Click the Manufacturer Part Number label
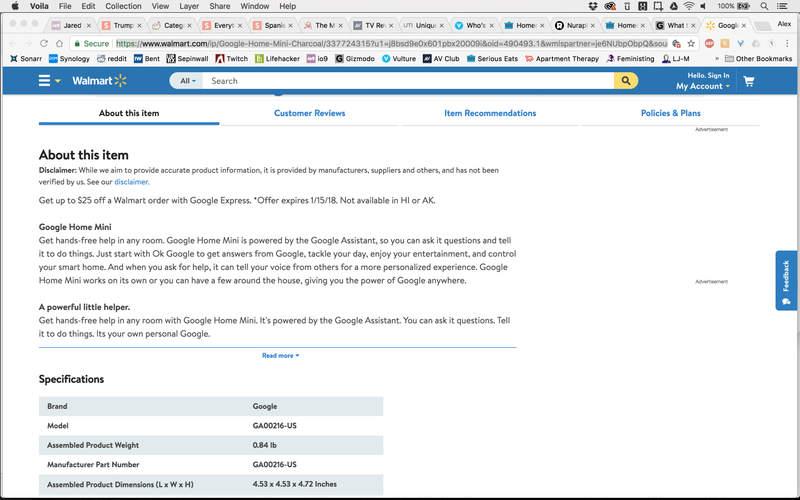Image resolution: width=800 pixels, height=500 pixels. pos(93,464)
